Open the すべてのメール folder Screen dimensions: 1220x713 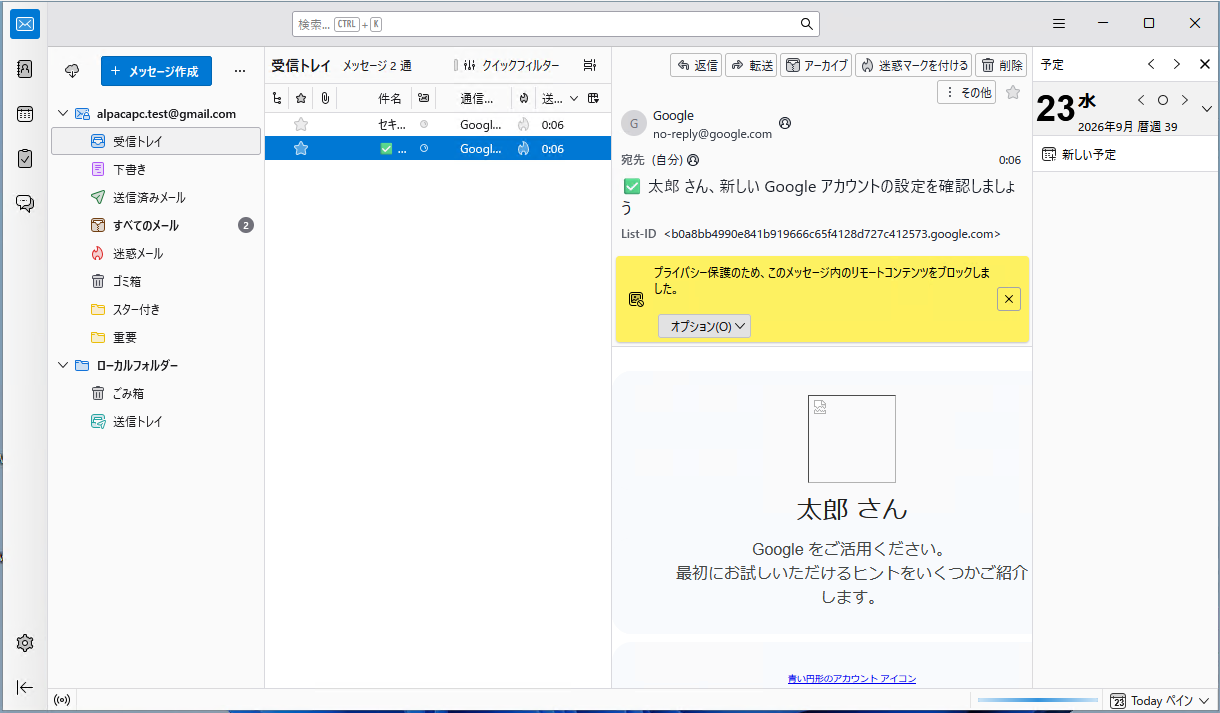(156, 225)
